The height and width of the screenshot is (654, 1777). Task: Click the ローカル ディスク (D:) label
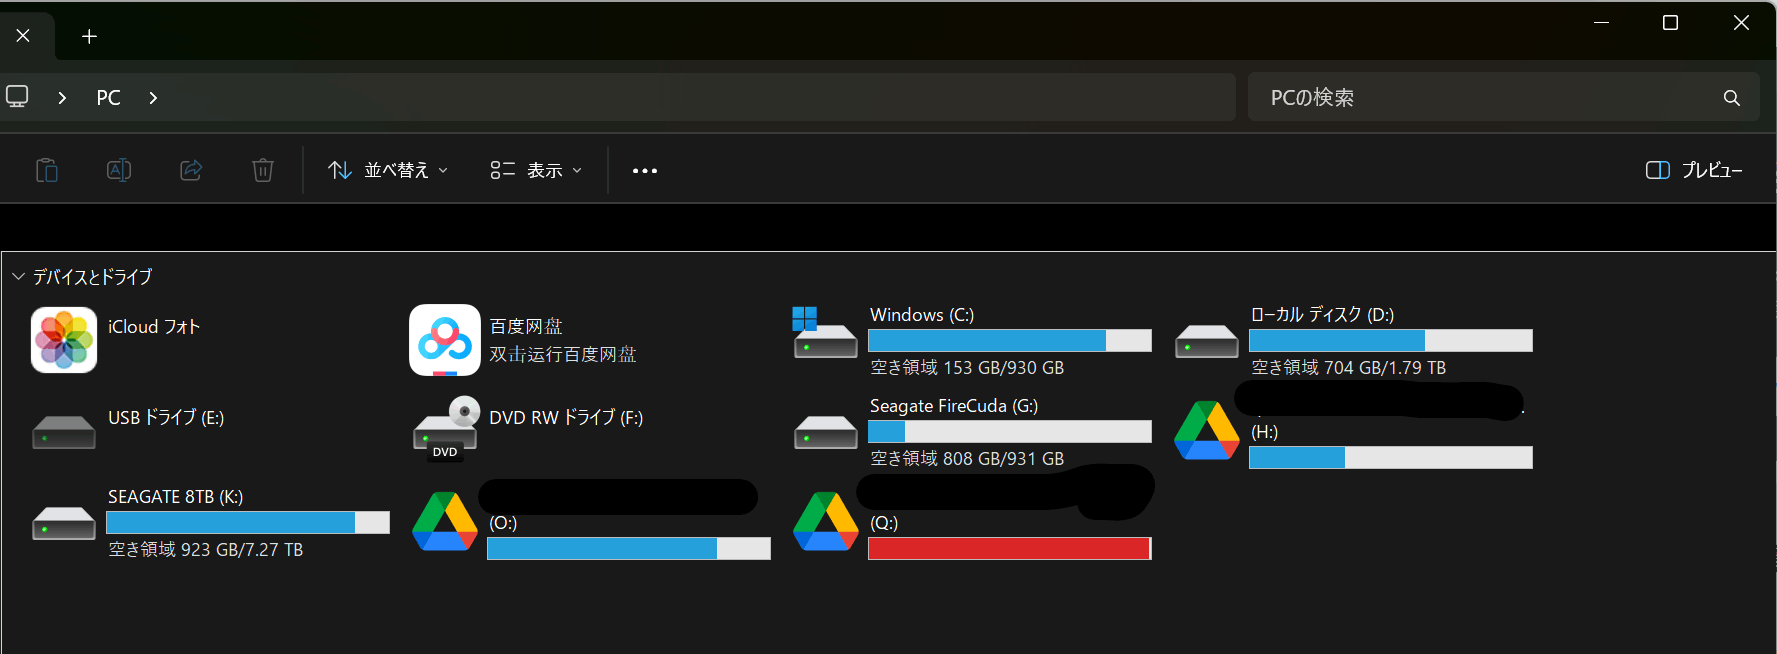[x=1323, y=315]
